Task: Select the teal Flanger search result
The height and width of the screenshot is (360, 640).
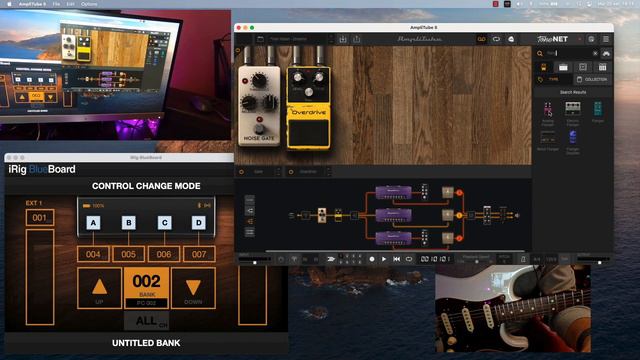Action: 598,109
